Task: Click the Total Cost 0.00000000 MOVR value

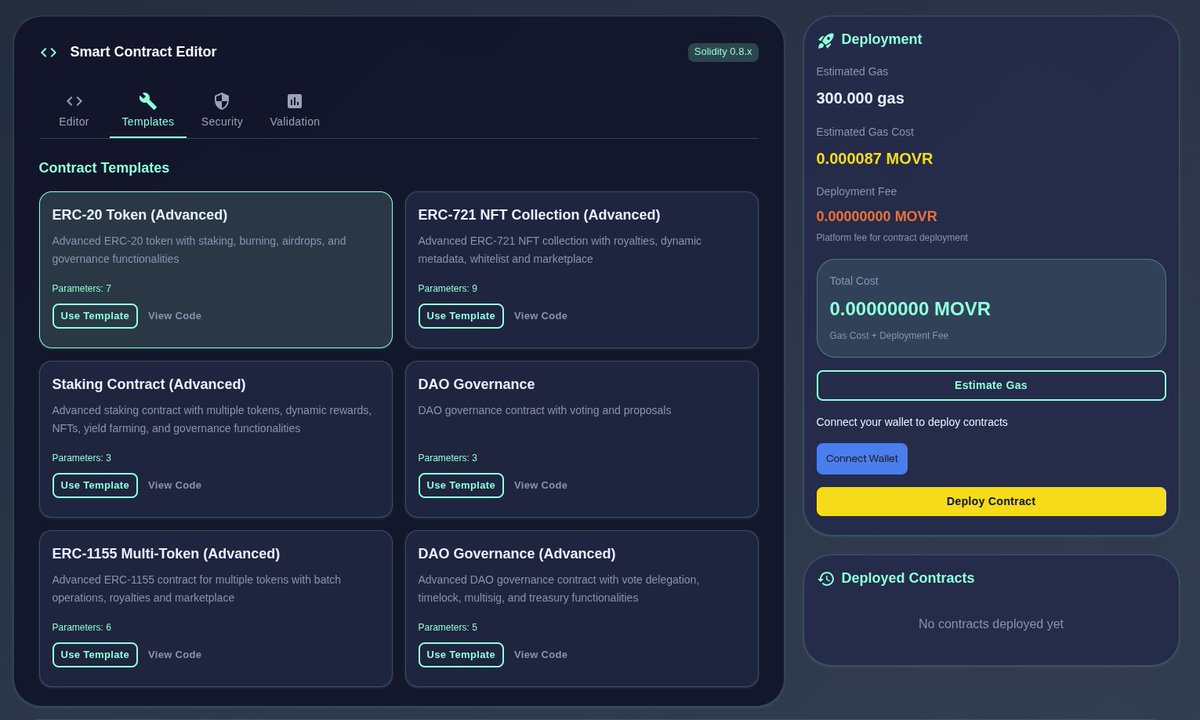Action: tap(910, 309)
